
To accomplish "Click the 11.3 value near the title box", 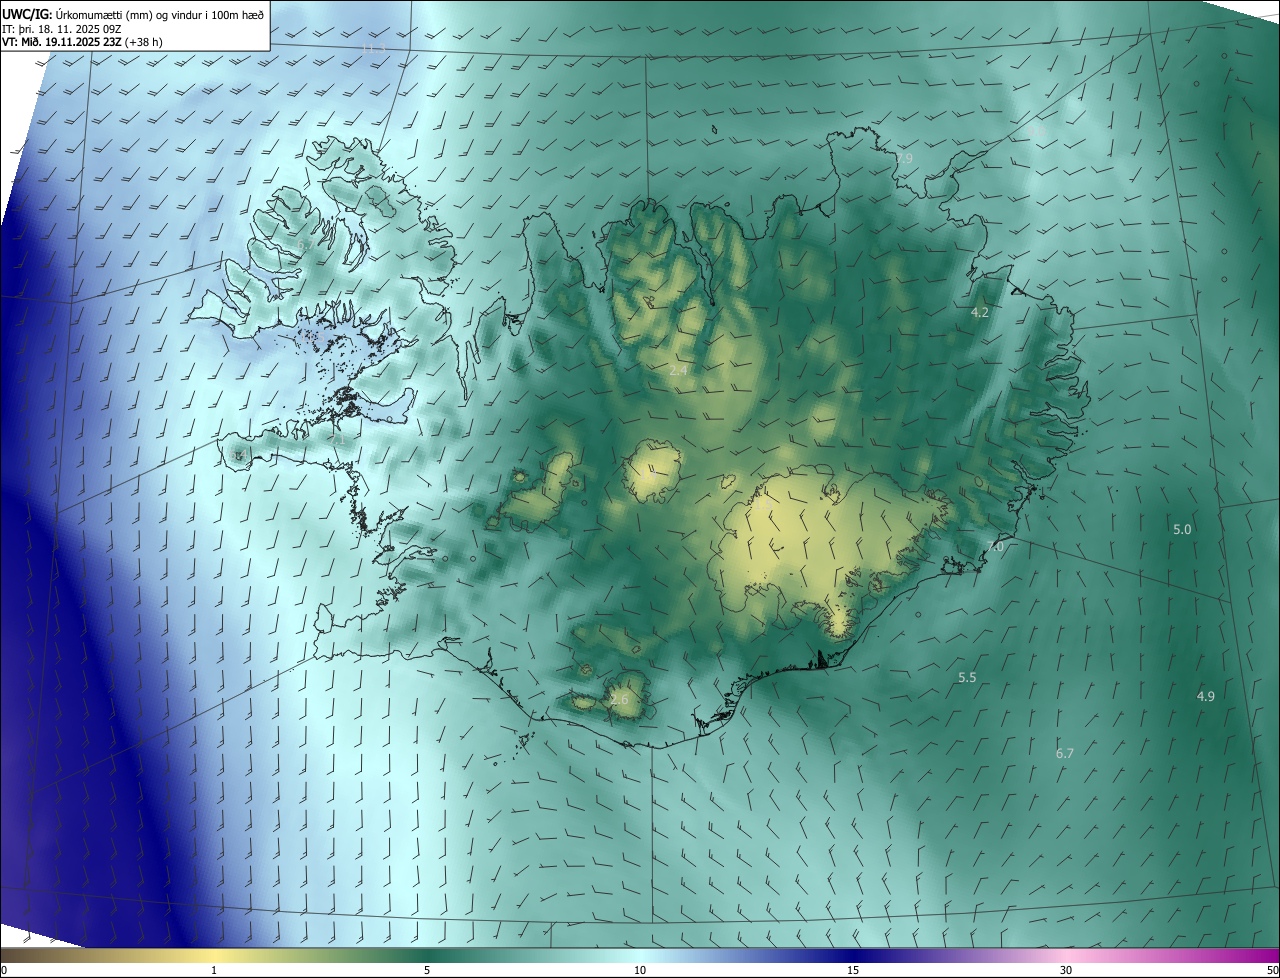I will click(x=373, y=48).
